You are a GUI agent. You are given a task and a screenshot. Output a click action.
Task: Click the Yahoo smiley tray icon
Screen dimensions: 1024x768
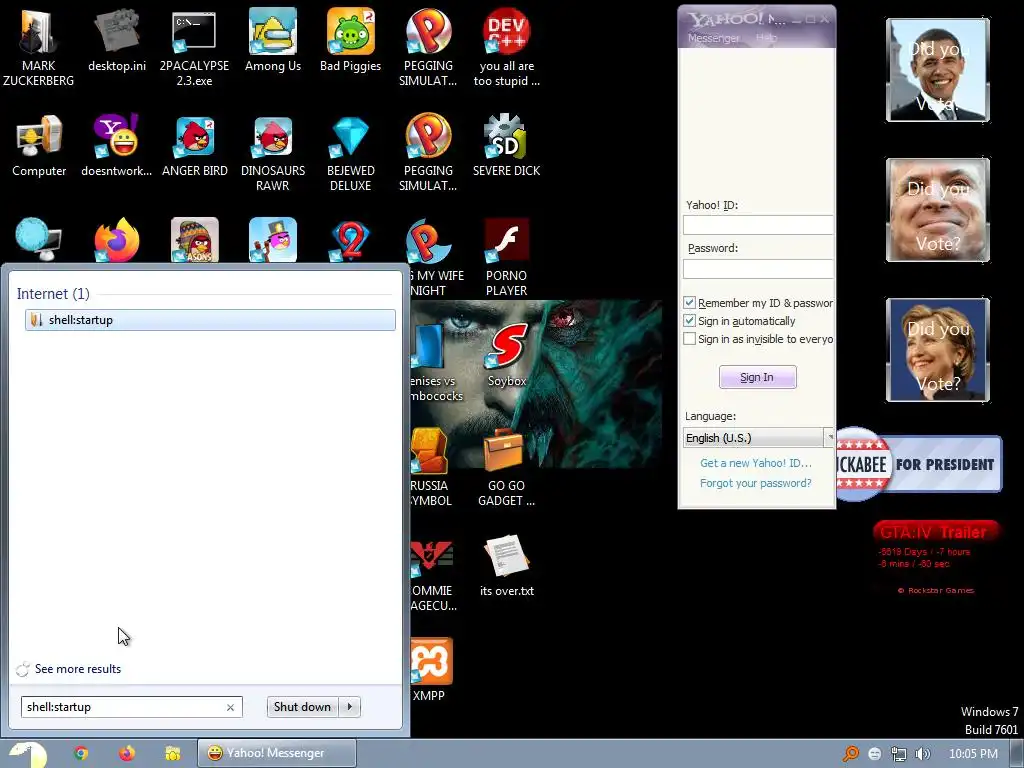874,754
